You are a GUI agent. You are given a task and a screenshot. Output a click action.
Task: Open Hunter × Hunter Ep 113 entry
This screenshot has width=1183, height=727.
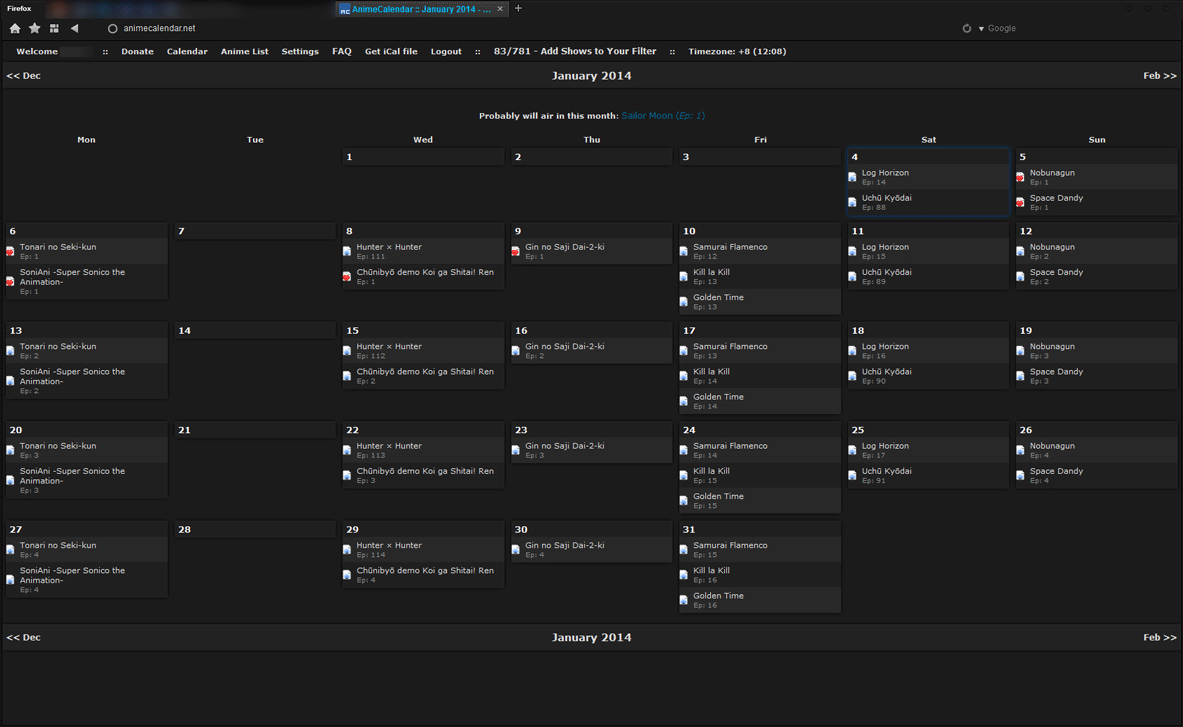[389, 446]
